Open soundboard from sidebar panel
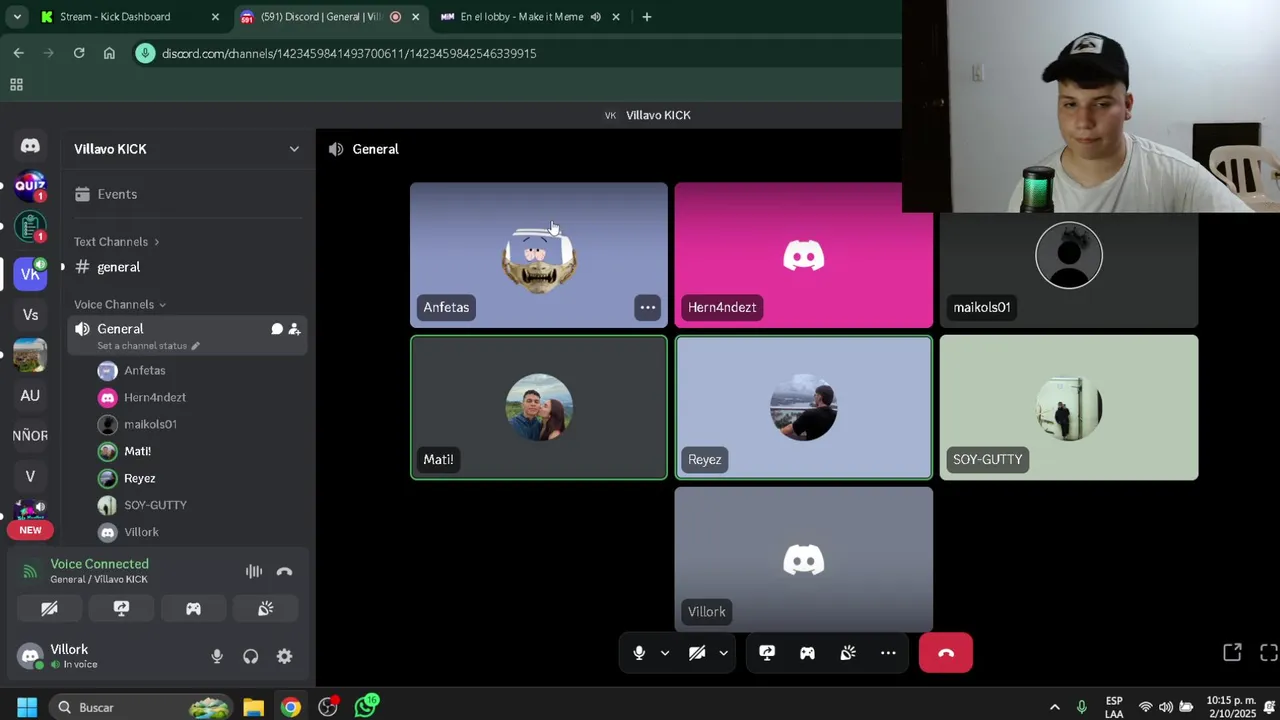The height and width of the screenshot is (720, 1280). click(265, 608)
